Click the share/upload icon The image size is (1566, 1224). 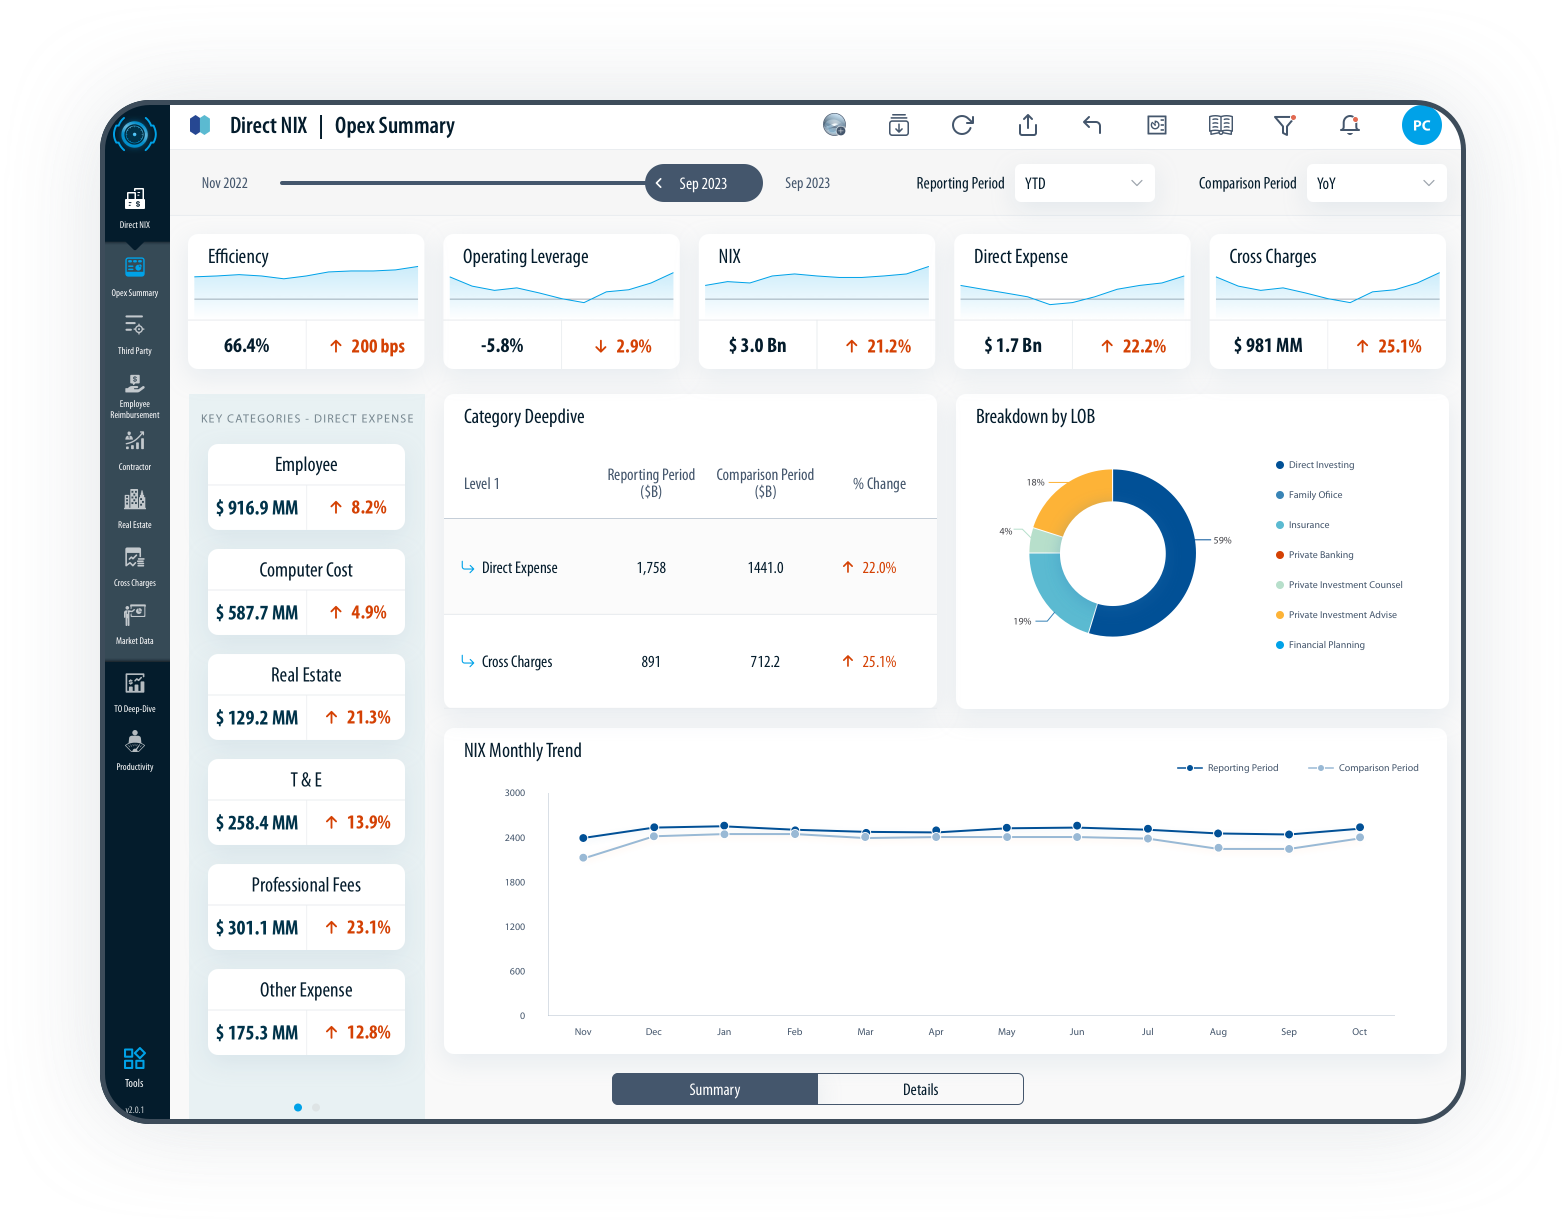click(x=1027, y=125)
